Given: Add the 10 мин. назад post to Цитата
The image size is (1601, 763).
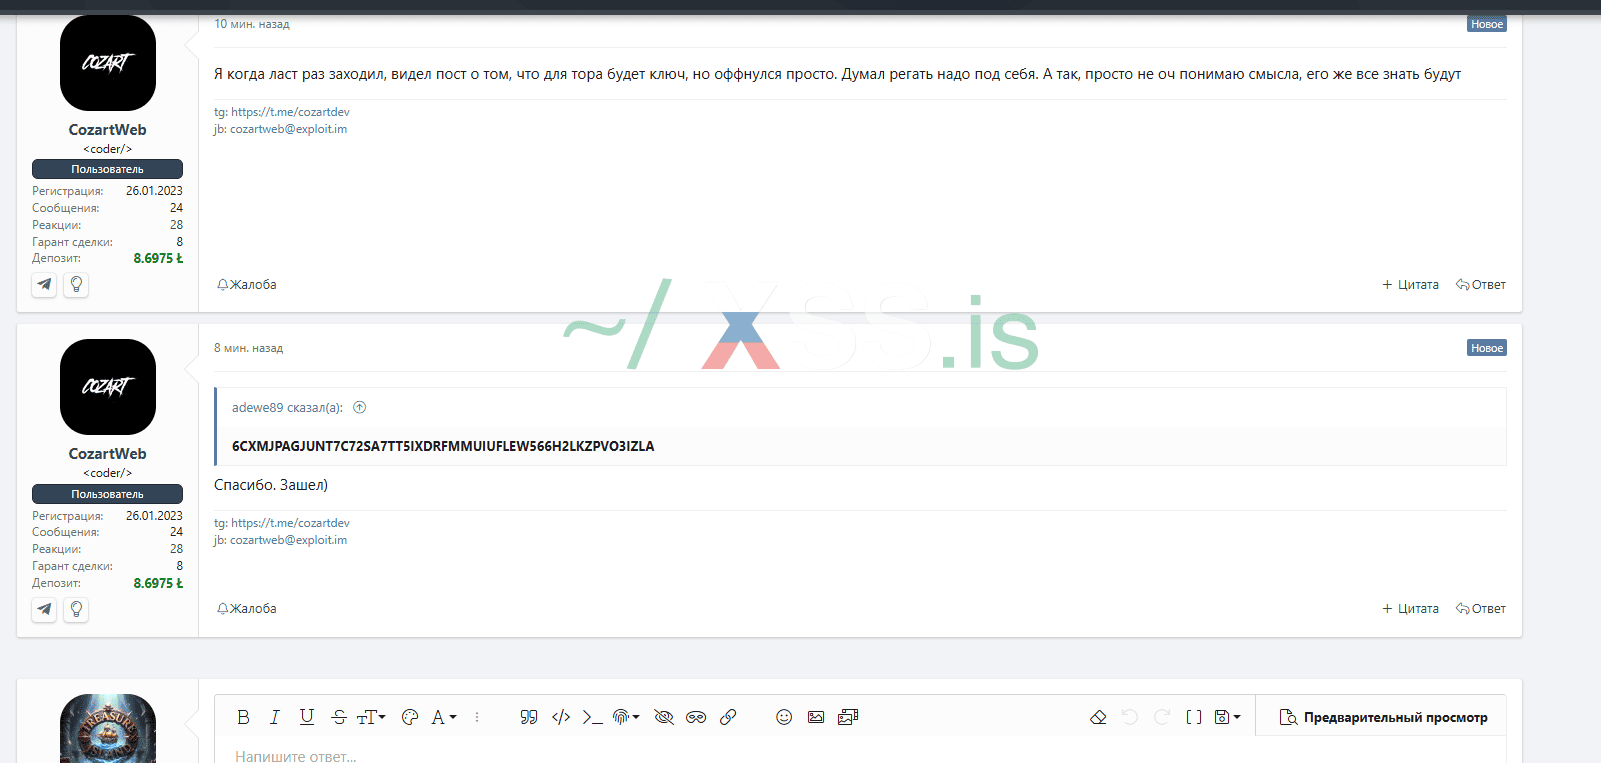Looking at the screenshot, I should [1410, 285].
